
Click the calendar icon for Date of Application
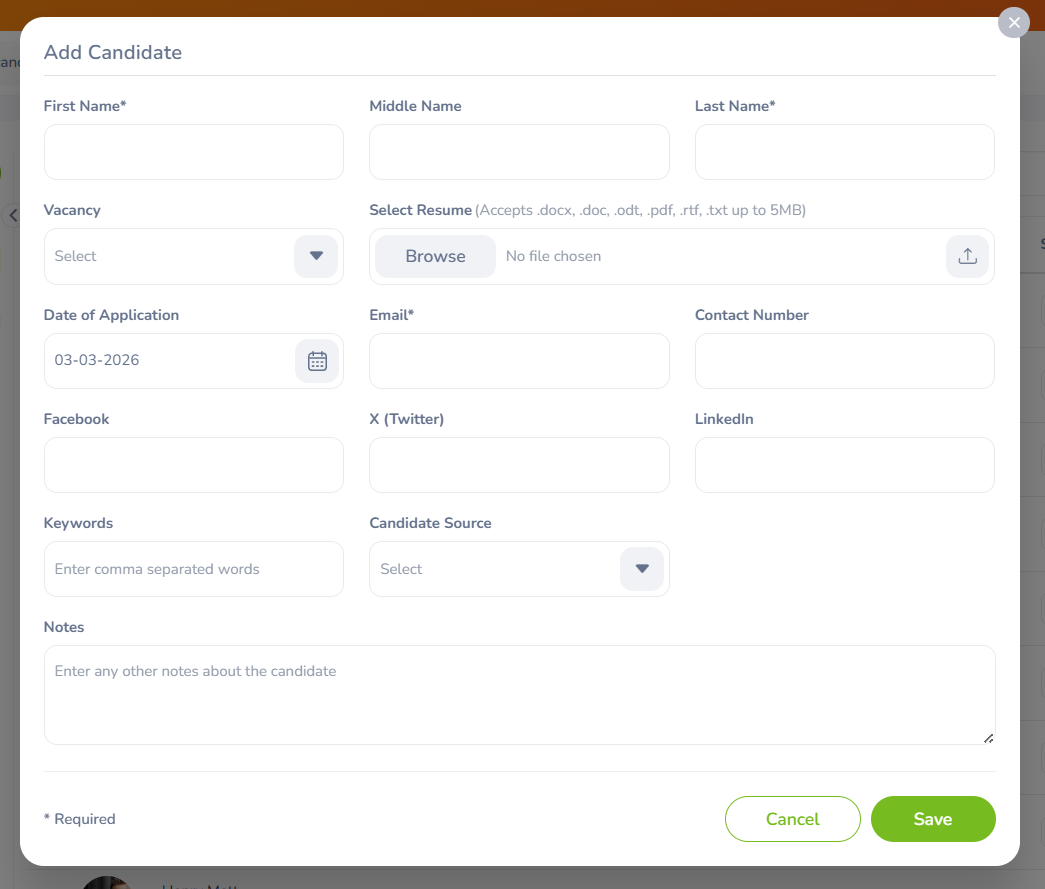pyautogui.click(x=317, y=361)
